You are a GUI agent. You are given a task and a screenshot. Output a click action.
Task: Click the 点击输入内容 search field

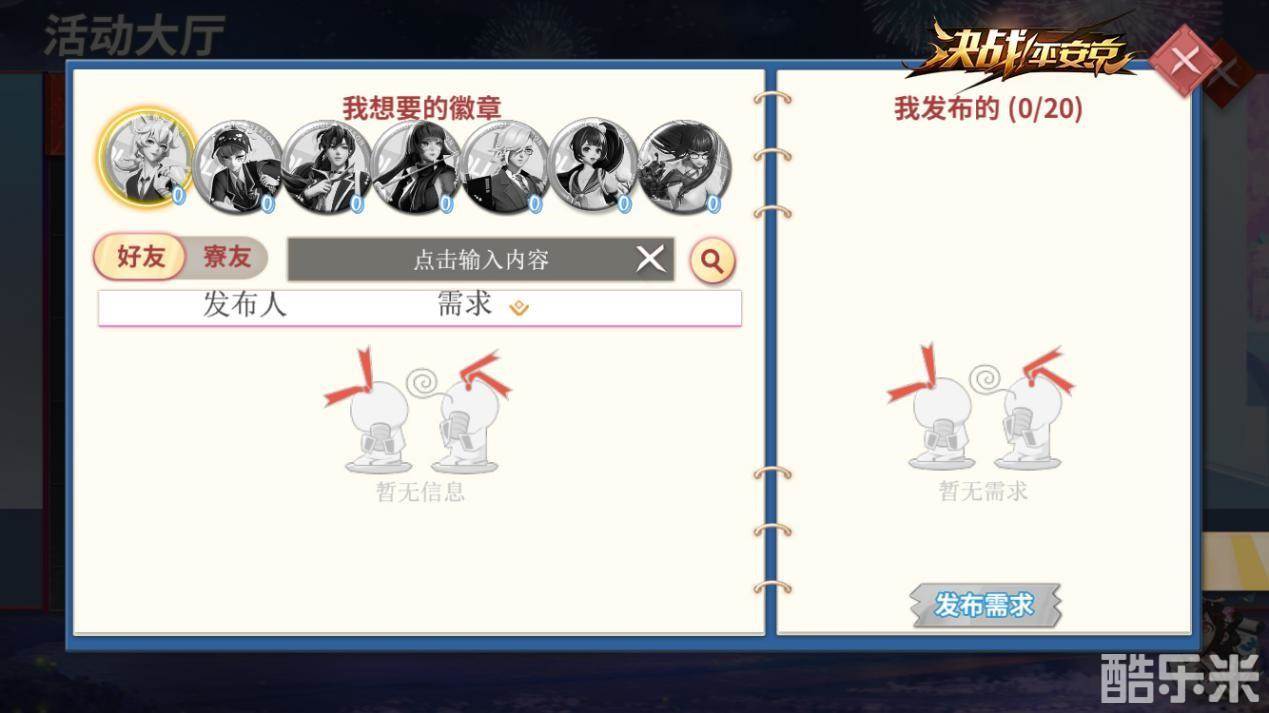click(x=481, y=260)
